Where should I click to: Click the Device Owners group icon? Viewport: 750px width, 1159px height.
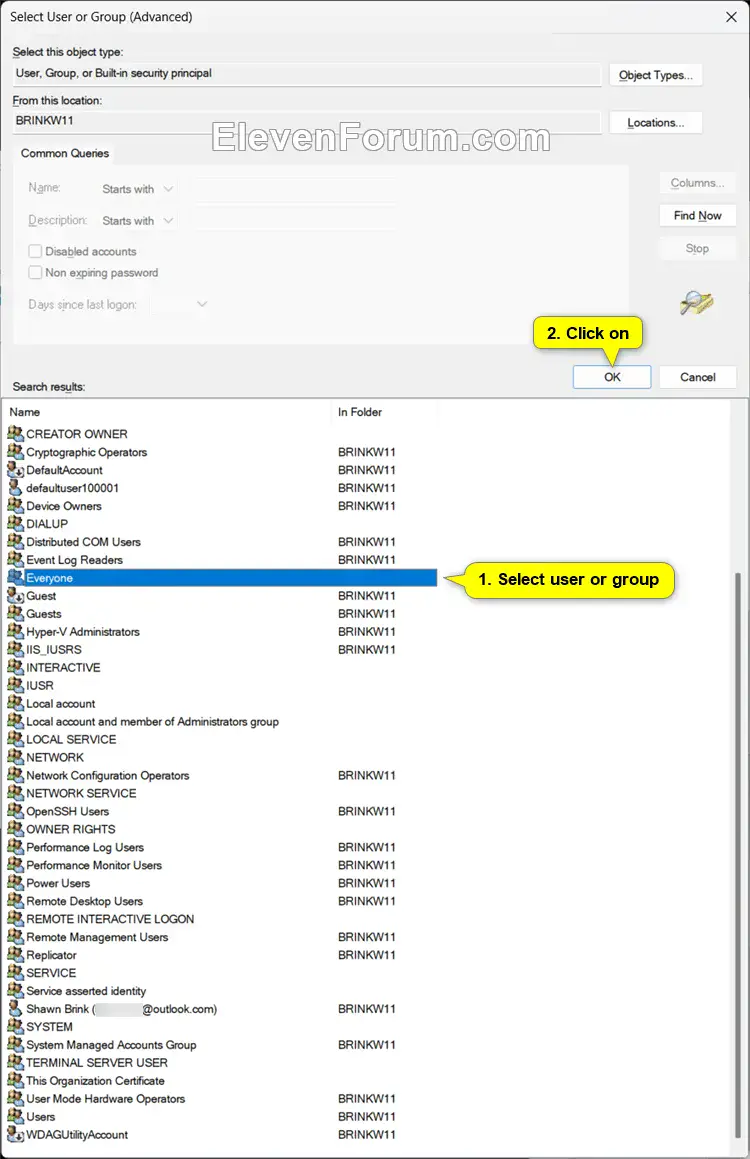[16, 506]
